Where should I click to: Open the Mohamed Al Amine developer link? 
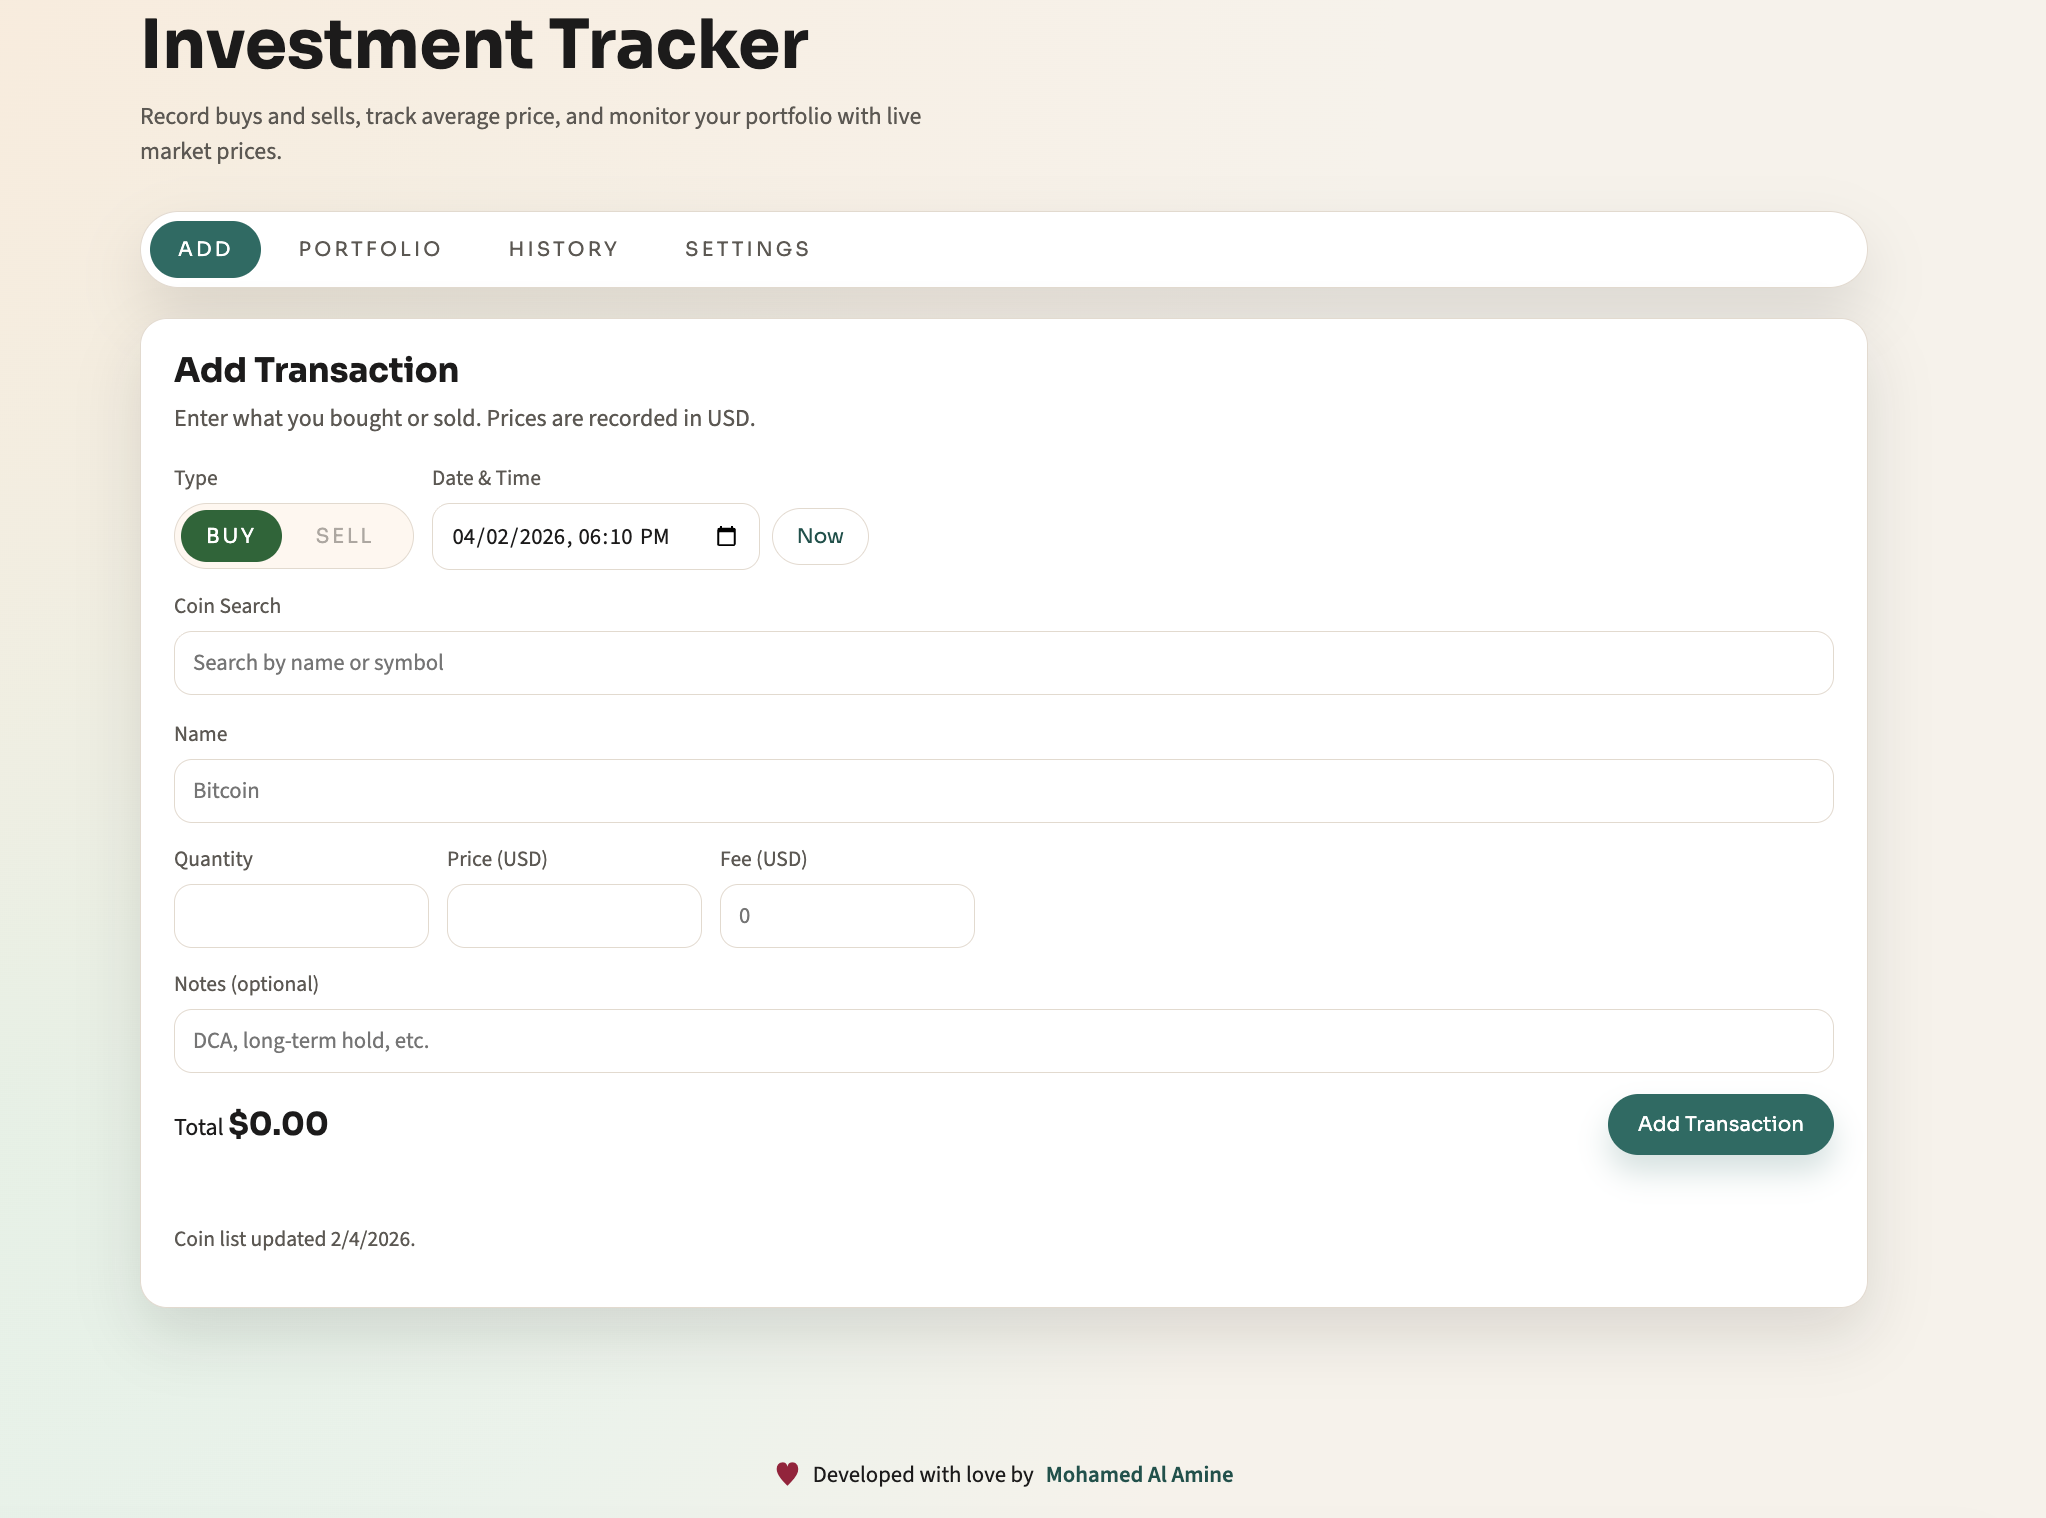coord(1139,1473)
